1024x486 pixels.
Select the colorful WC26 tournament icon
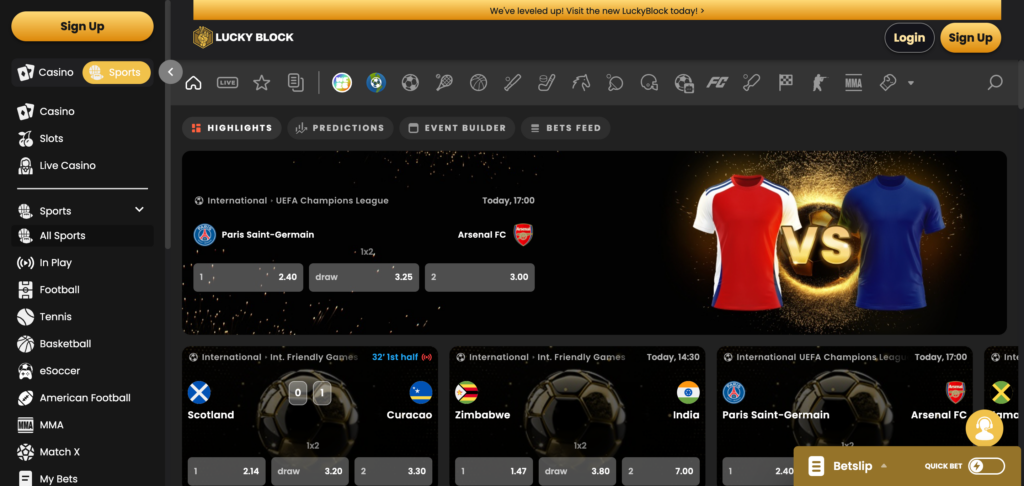(342, 82)
